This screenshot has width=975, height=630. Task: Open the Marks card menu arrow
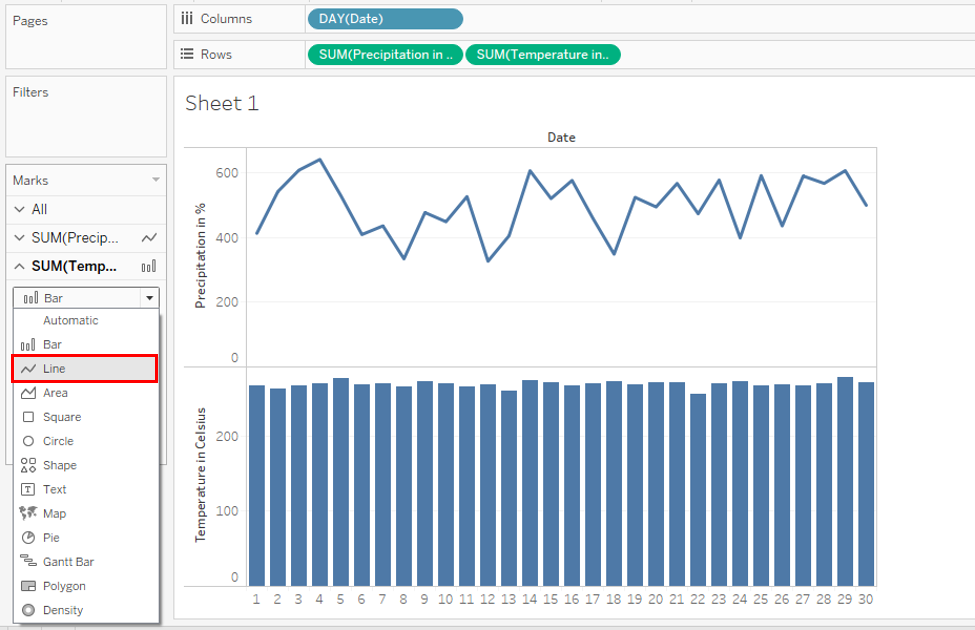click(155, 181)
